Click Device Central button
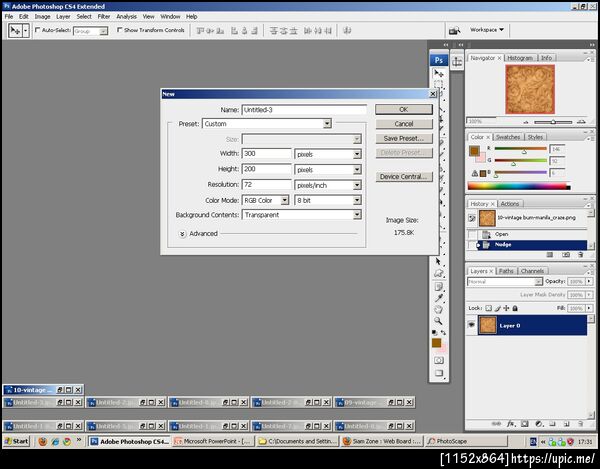This screenshot has width=600, height=469. point(404,177)
